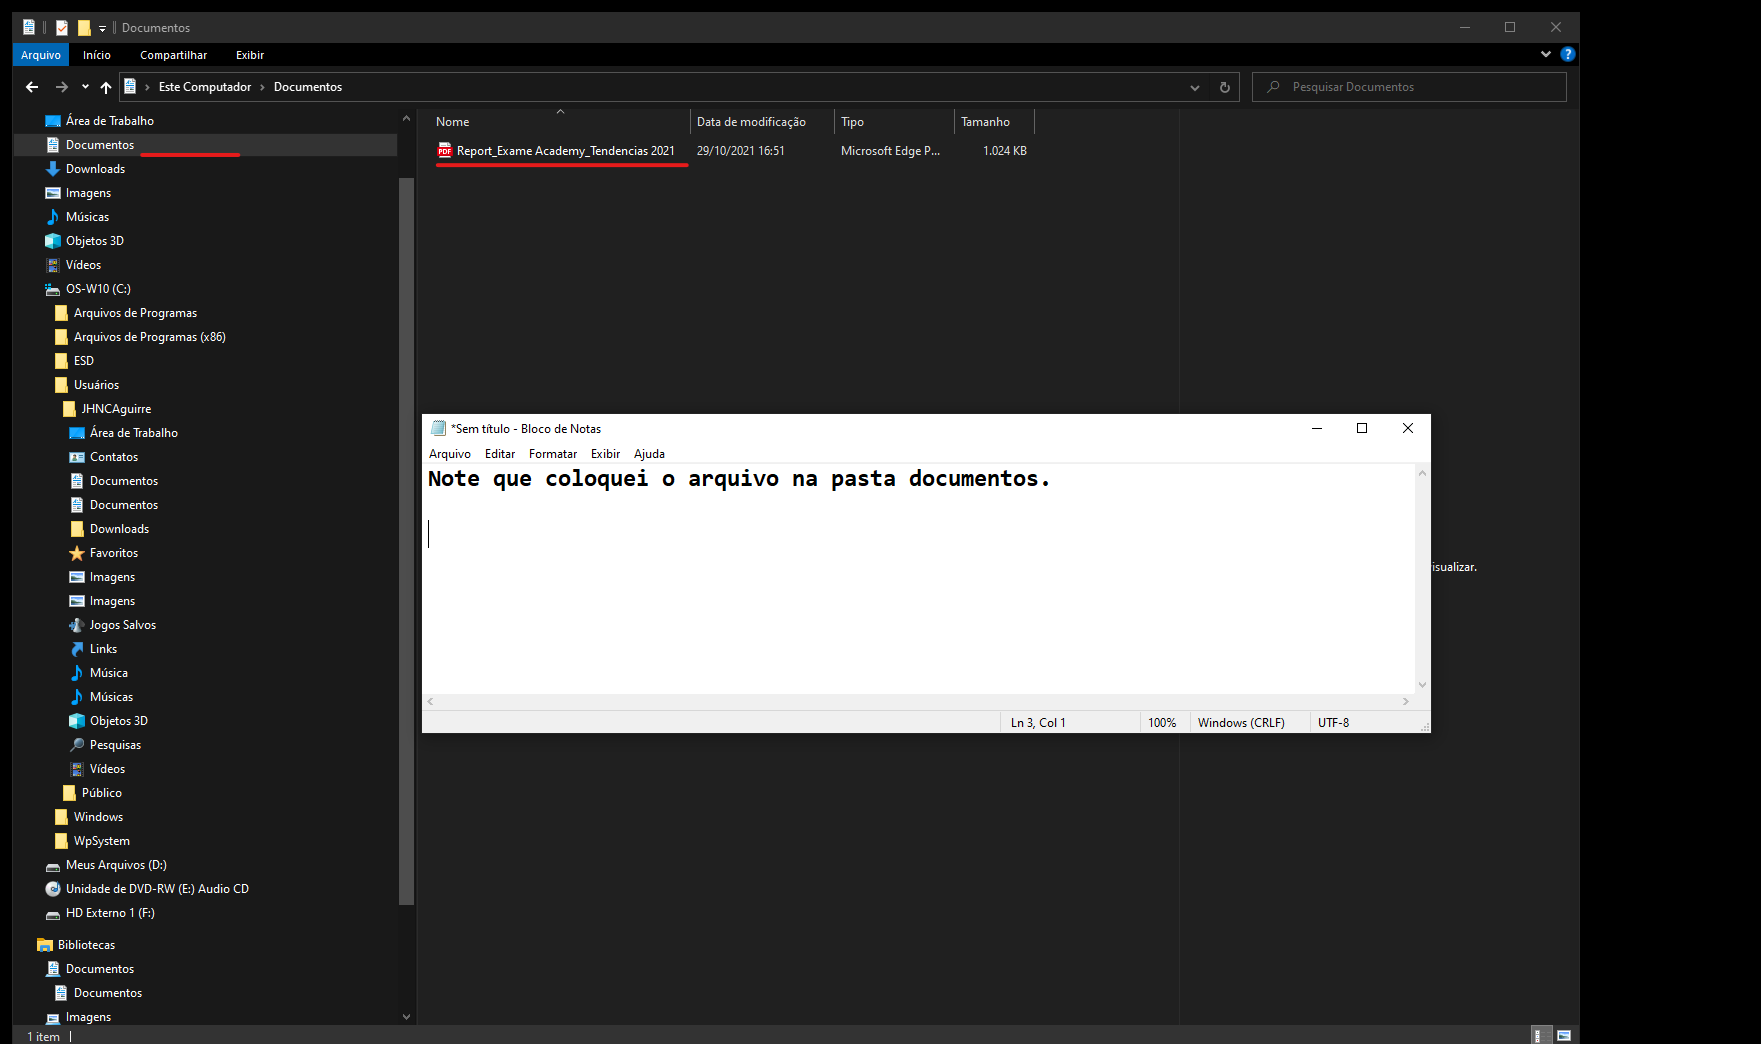Image resolution: width=1761 pixels, height=1044 pixels.
Task: Select Meus Arquivos (D:) drive
Action: pyautogui.click(x=116, y=865)
